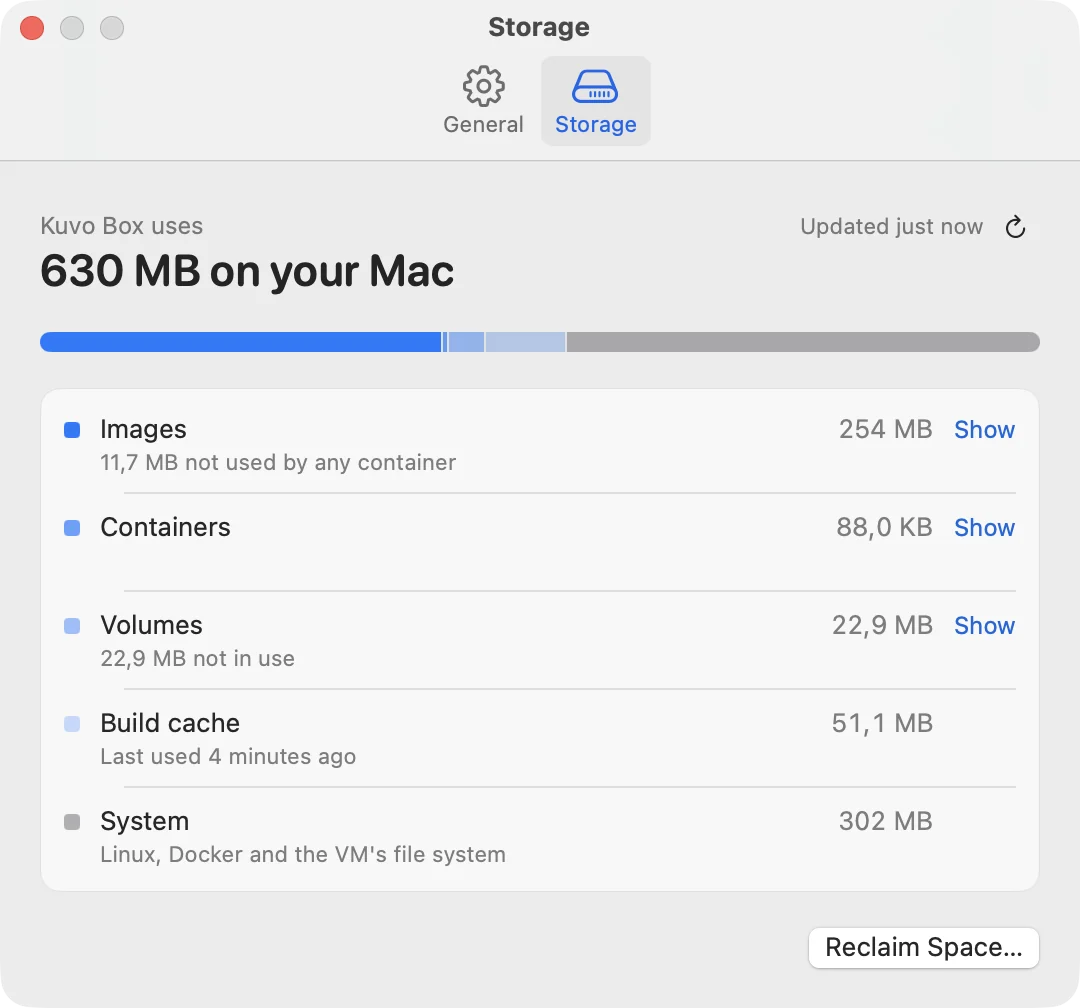
Task: Click the Volumes row title
Action: tap(152, 625)
